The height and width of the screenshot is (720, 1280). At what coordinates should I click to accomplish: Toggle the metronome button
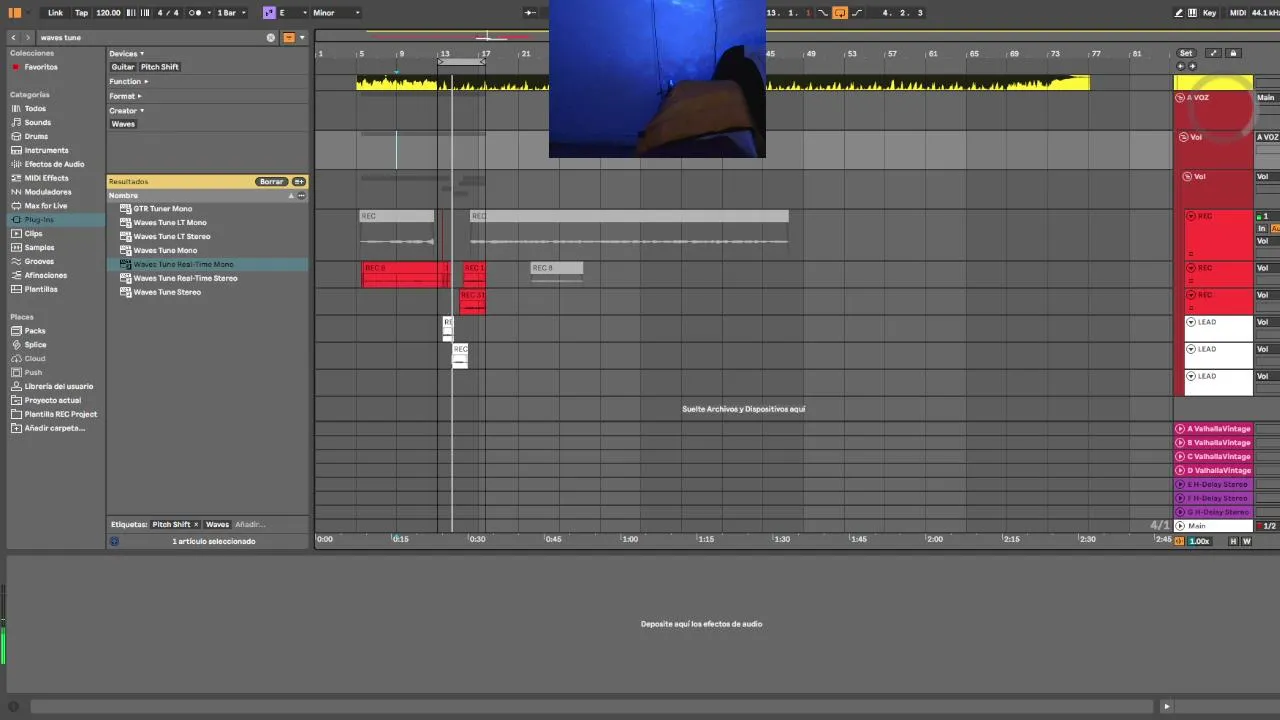[195, 13]
